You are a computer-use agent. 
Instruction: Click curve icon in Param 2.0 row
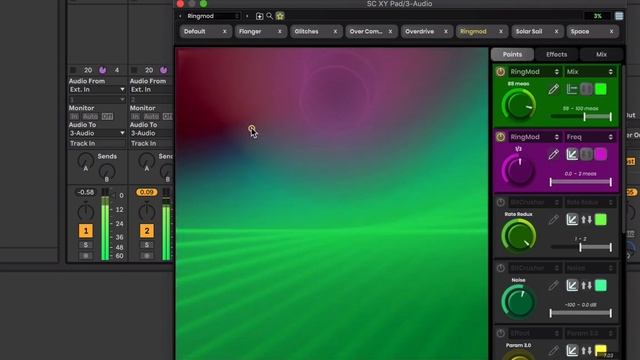coord(572,350)
